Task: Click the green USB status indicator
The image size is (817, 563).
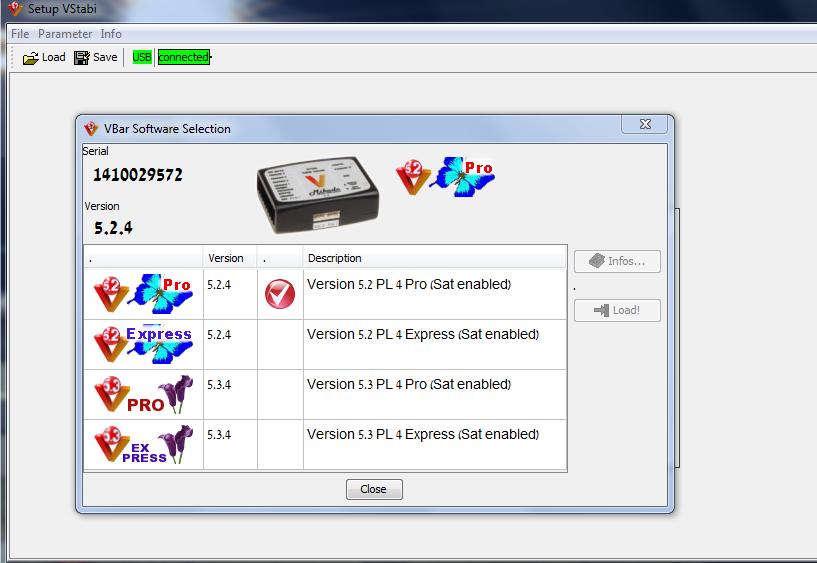Action: click(x=142, y=57)
